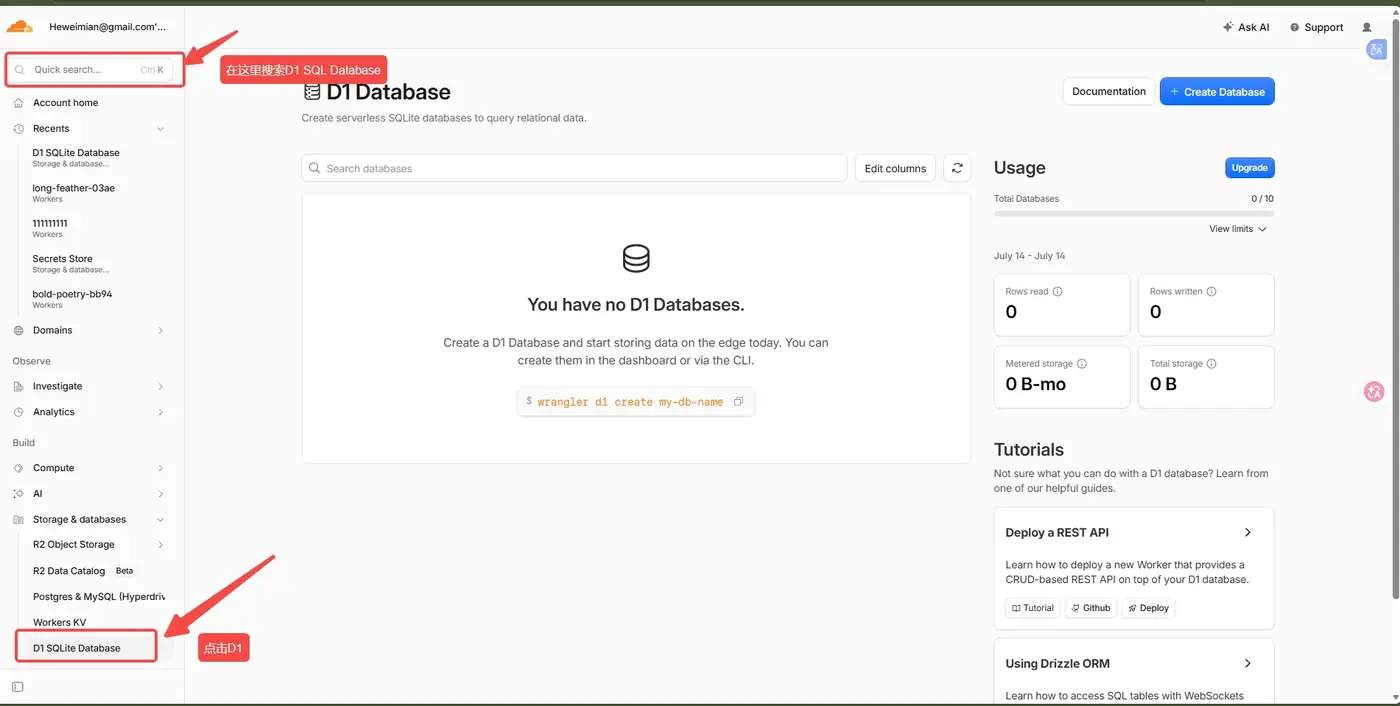Open Deploy a REST API arrow

point(1247,533)
